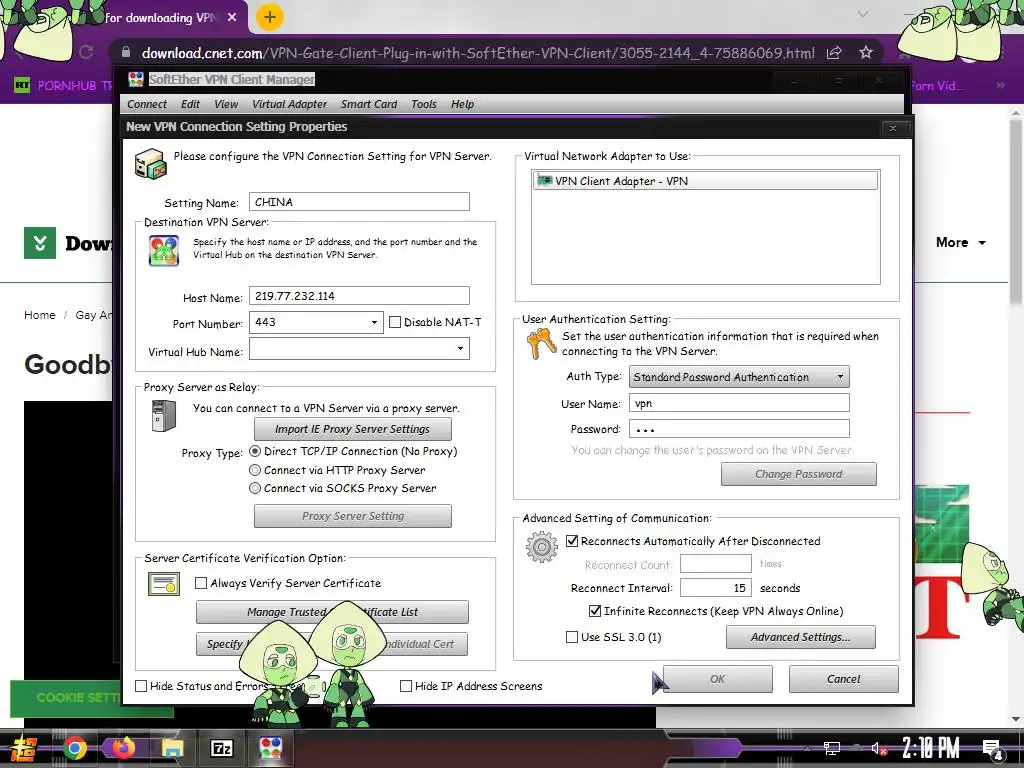
Task: Click the lock icon in browser address bar
Action: click(x=127, y=52)
